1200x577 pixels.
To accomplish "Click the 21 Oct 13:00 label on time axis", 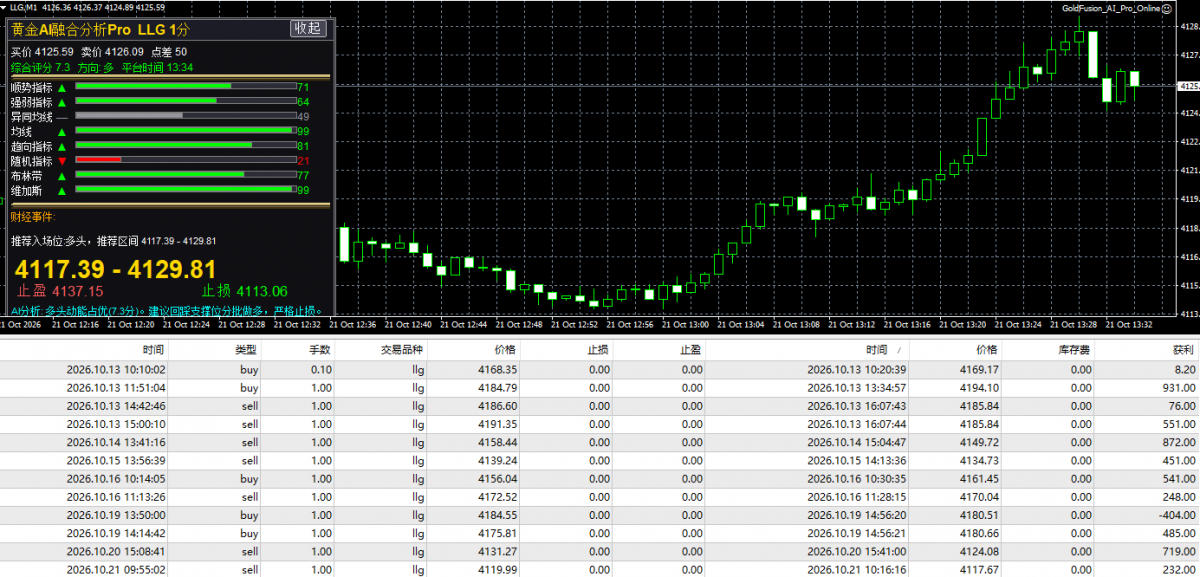I will click(x=685, y=324).
